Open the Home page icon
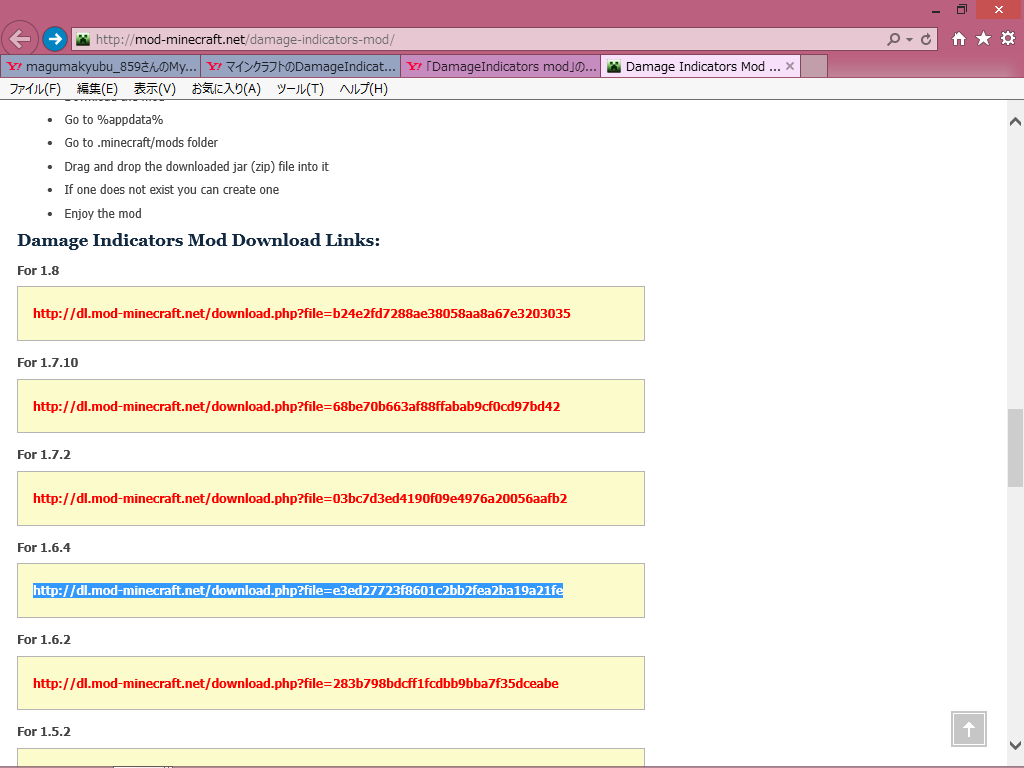The image size is (1024, 768). click(959, 39)
